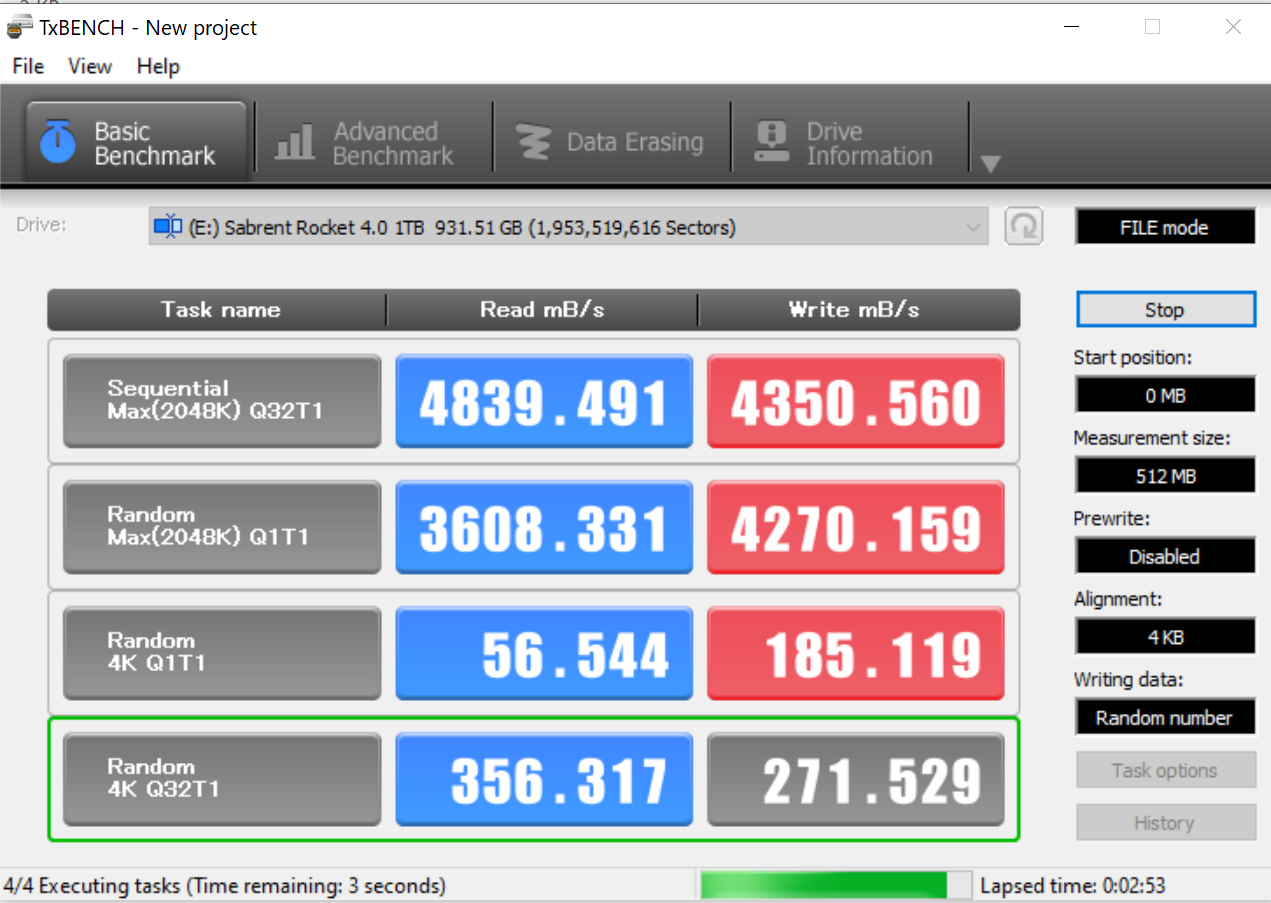
Task: Select the Random 4K Q1T1 task button
Action: click(221, 653)
